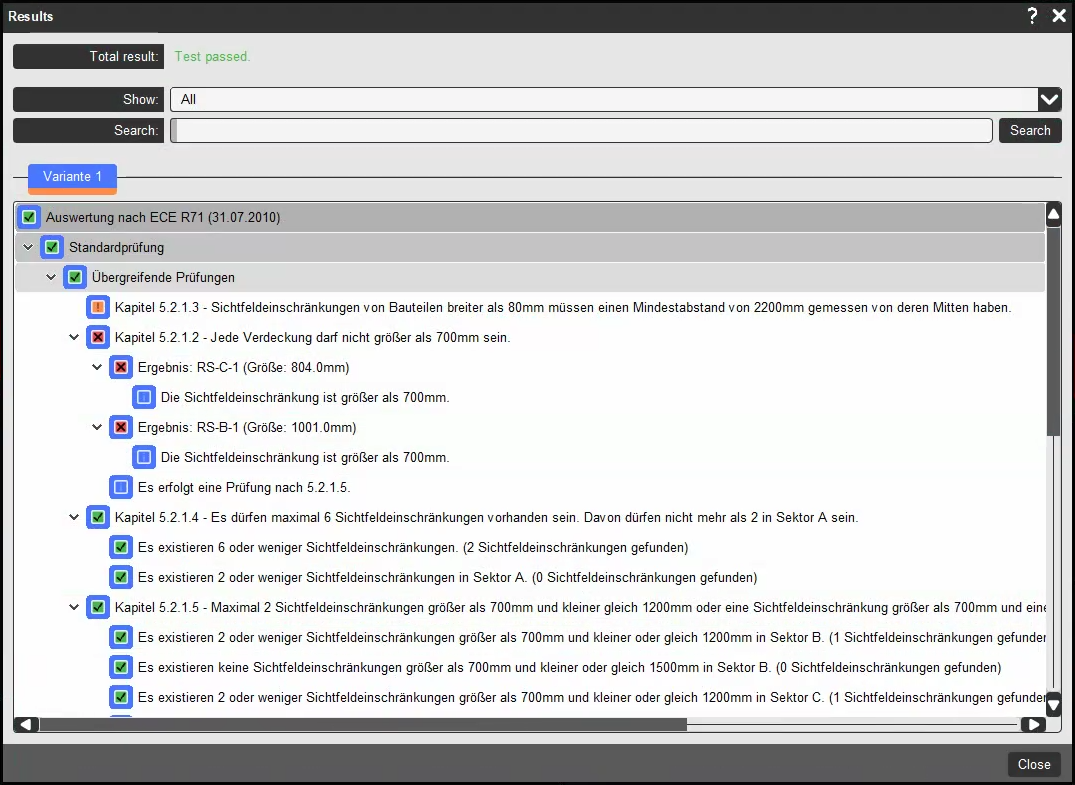Click red X icon for Ergebnis RS-B-1

click(x=121, y=427)
